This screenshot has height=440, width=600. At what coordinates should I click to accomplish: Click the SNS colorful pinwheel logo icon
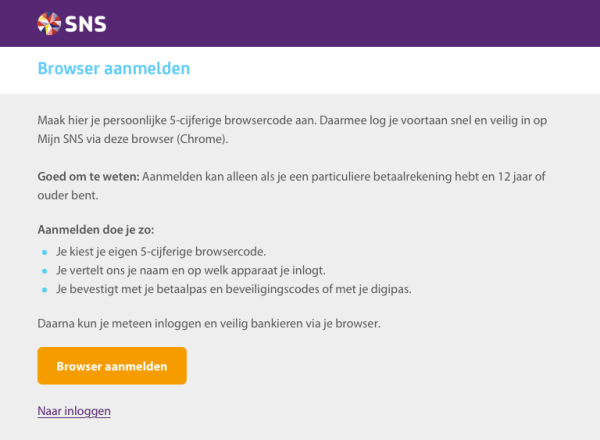click(x=49, y=24)
